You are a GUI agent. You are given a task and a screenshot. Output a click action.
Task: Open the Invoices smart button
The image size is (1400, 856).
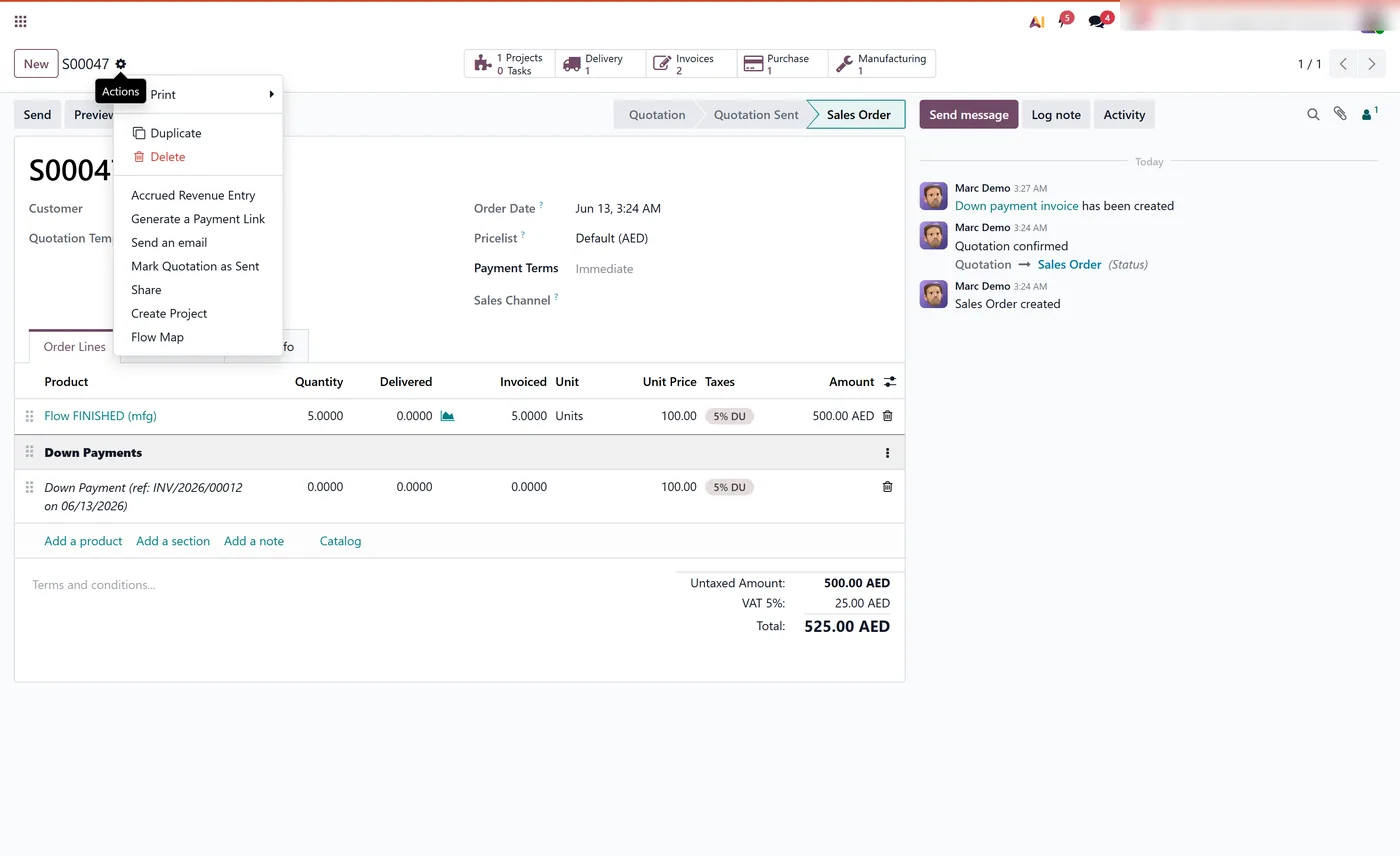pyautogui.click(x=691, y=64)
